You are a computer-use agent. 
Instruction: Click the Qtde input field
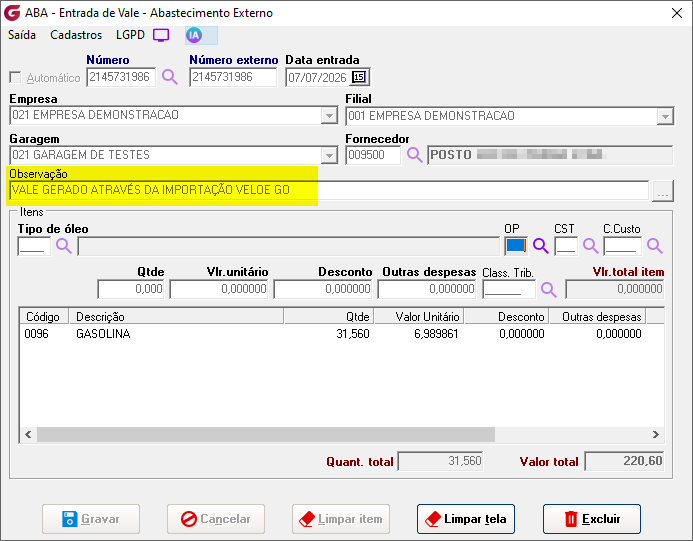click(x=131, y=290)
